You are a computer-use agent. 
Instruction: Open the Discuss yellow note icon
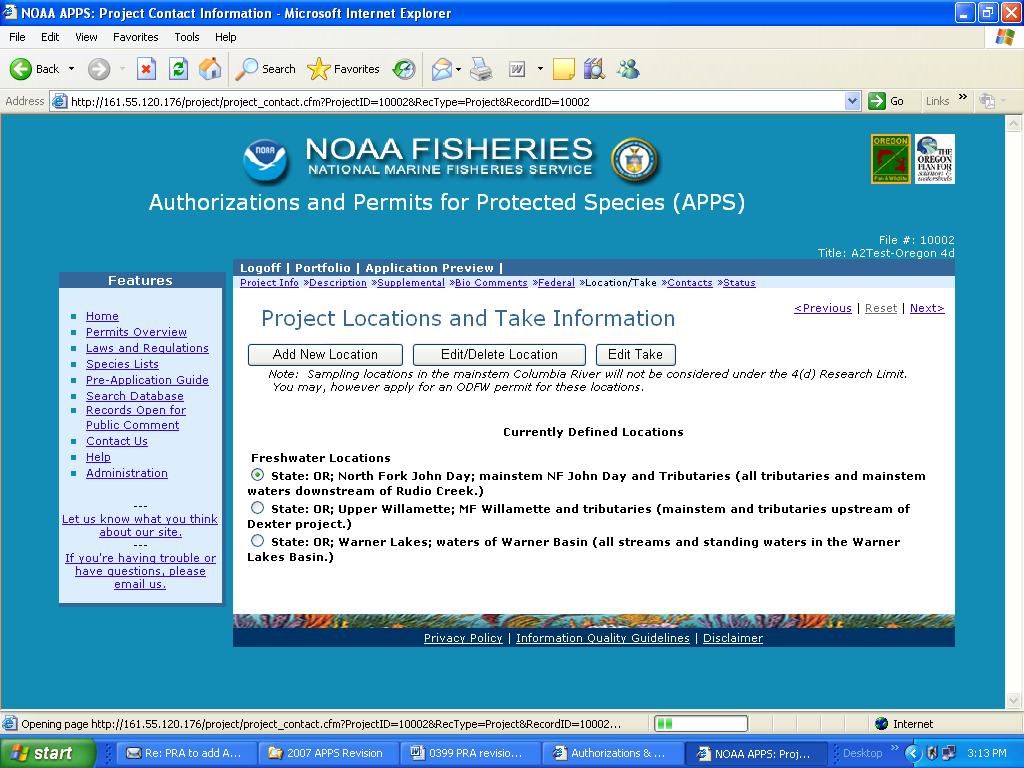(564, 69)
